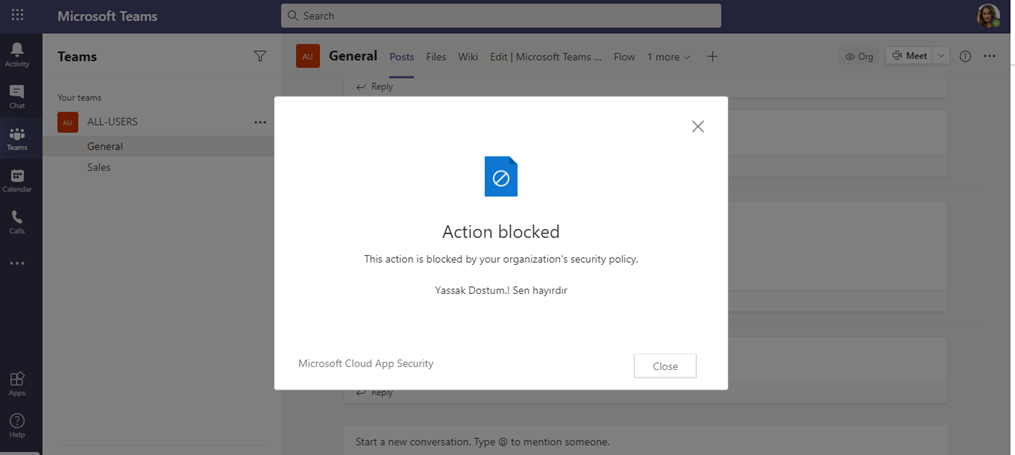Expand the 1 more tabs dropdown
Image resolution: width=1015 pixels, height=455 pixels.
click(x=669, y=57)
